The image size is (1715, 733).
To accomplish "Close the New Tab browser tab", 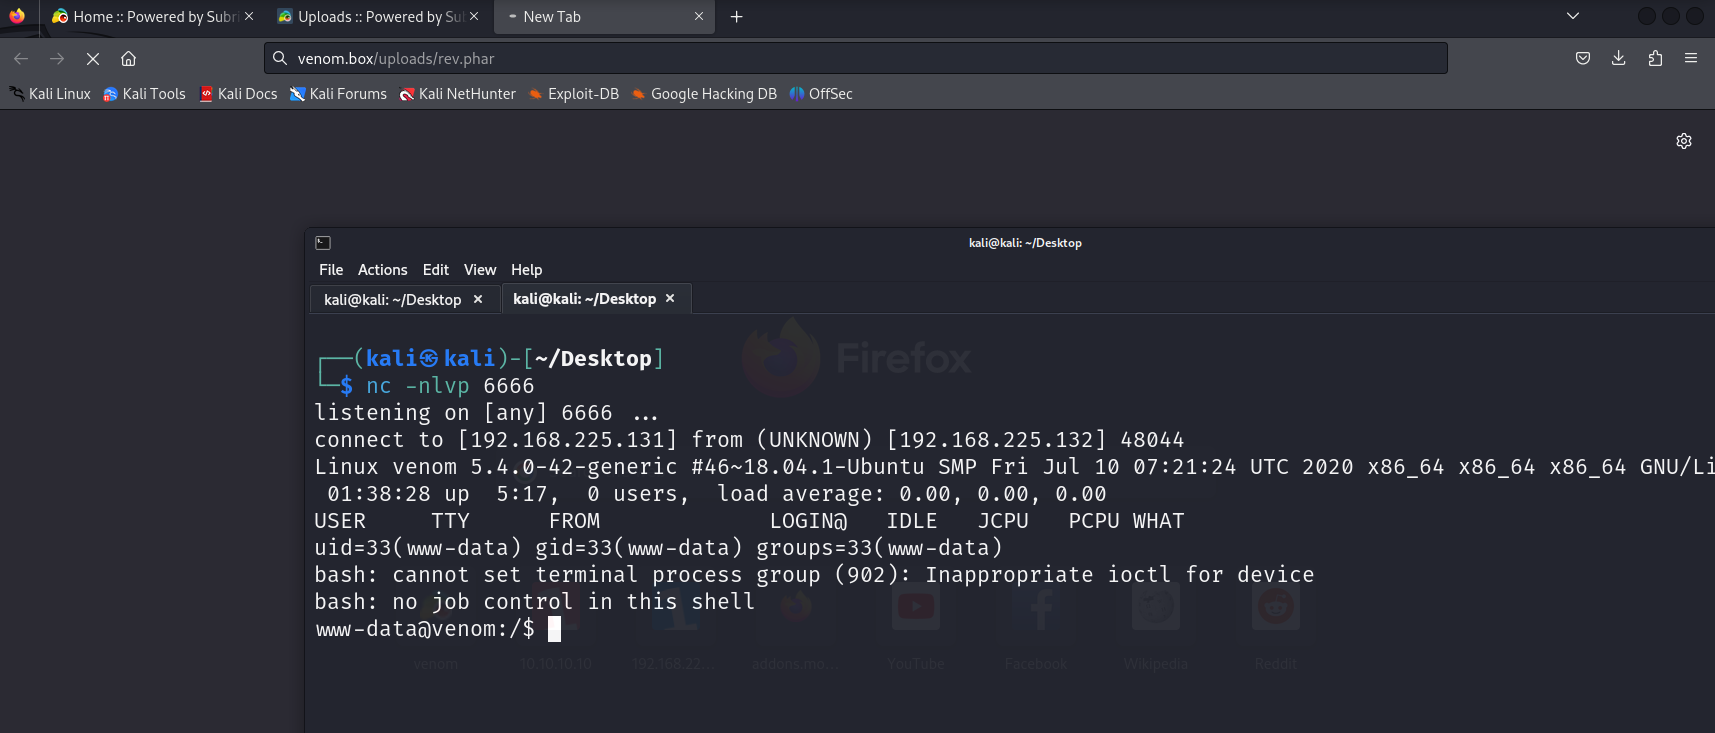I will click(699, 17).
